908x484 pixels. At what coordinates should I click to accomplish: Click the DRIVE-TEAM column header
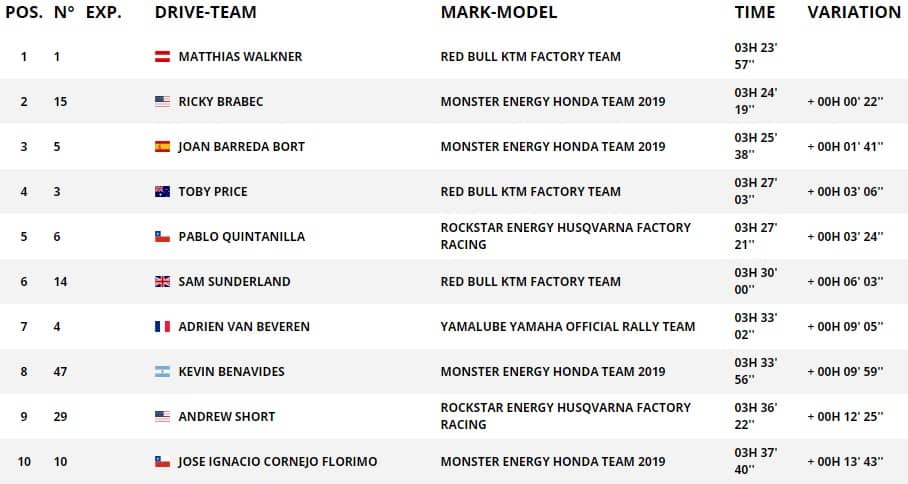tap(205, 13)
